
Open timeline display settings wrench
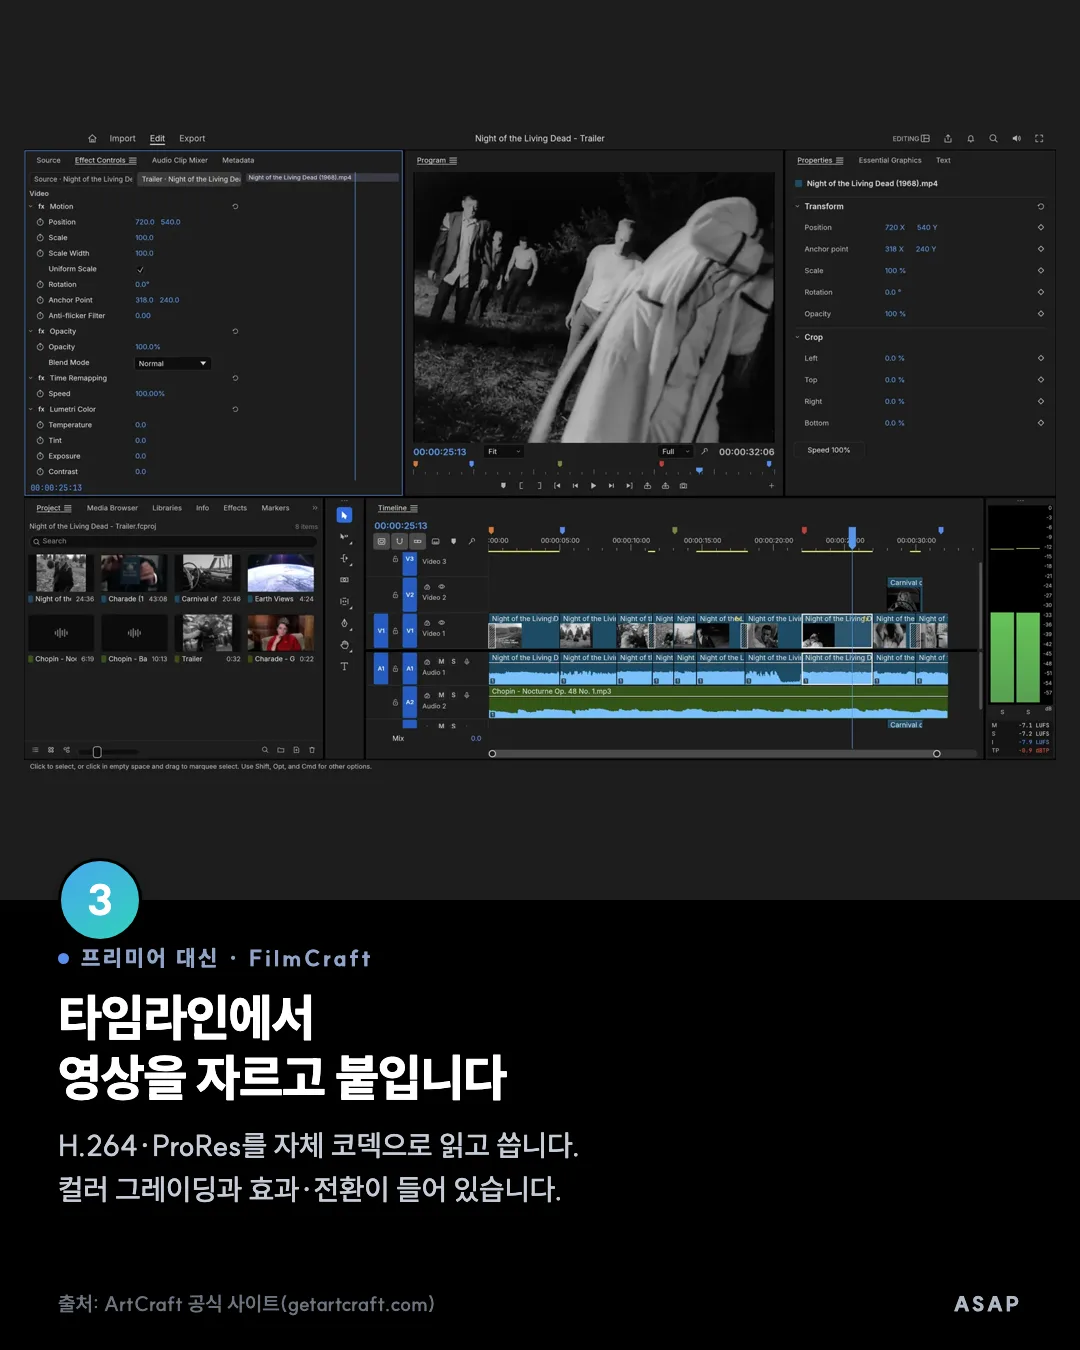tap(472, 541)
